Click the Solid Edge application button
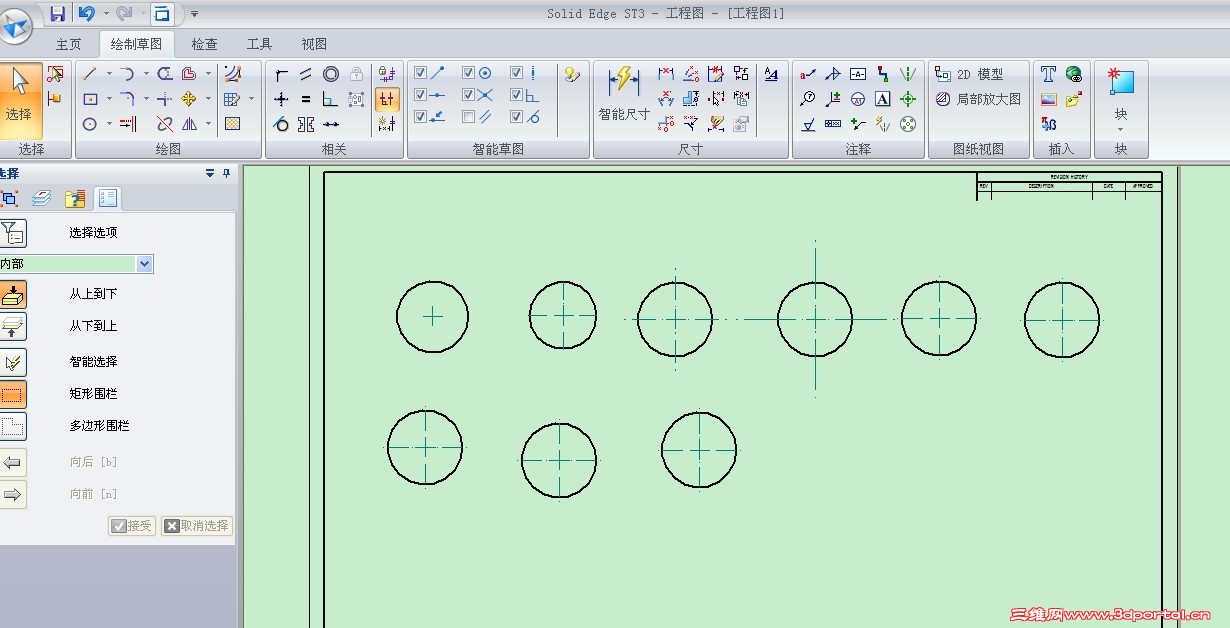Viewport: 1230px width, 628px height. [14, 26]
